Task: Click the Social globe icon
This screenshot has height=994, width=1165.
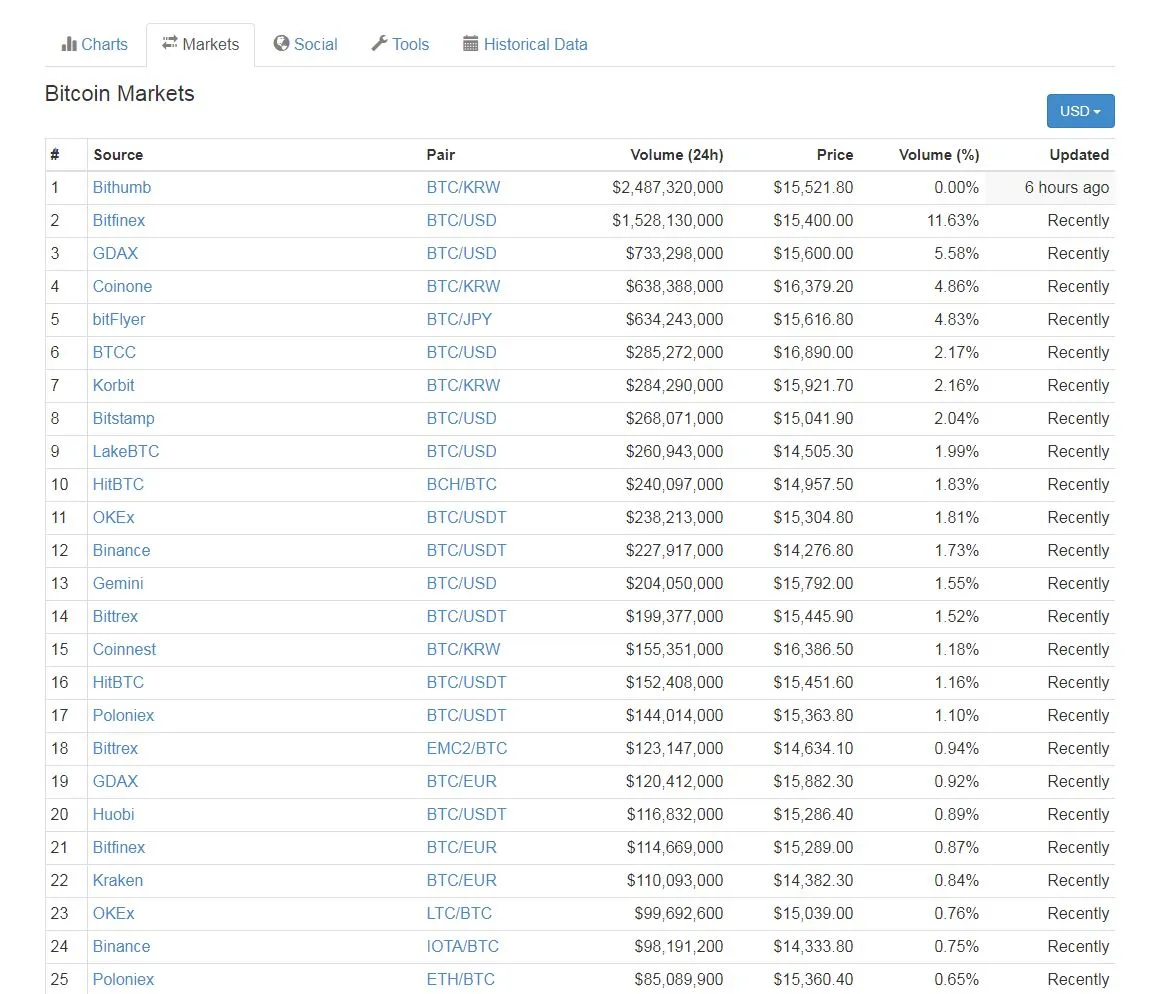Action: coord(281,43)
